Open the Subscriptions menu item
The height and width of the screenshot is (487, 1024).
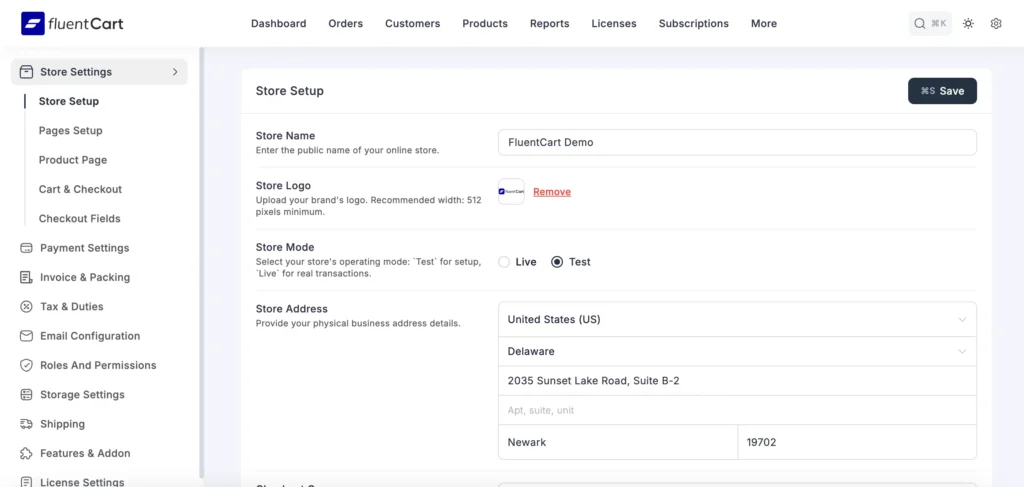pos(693,24)
